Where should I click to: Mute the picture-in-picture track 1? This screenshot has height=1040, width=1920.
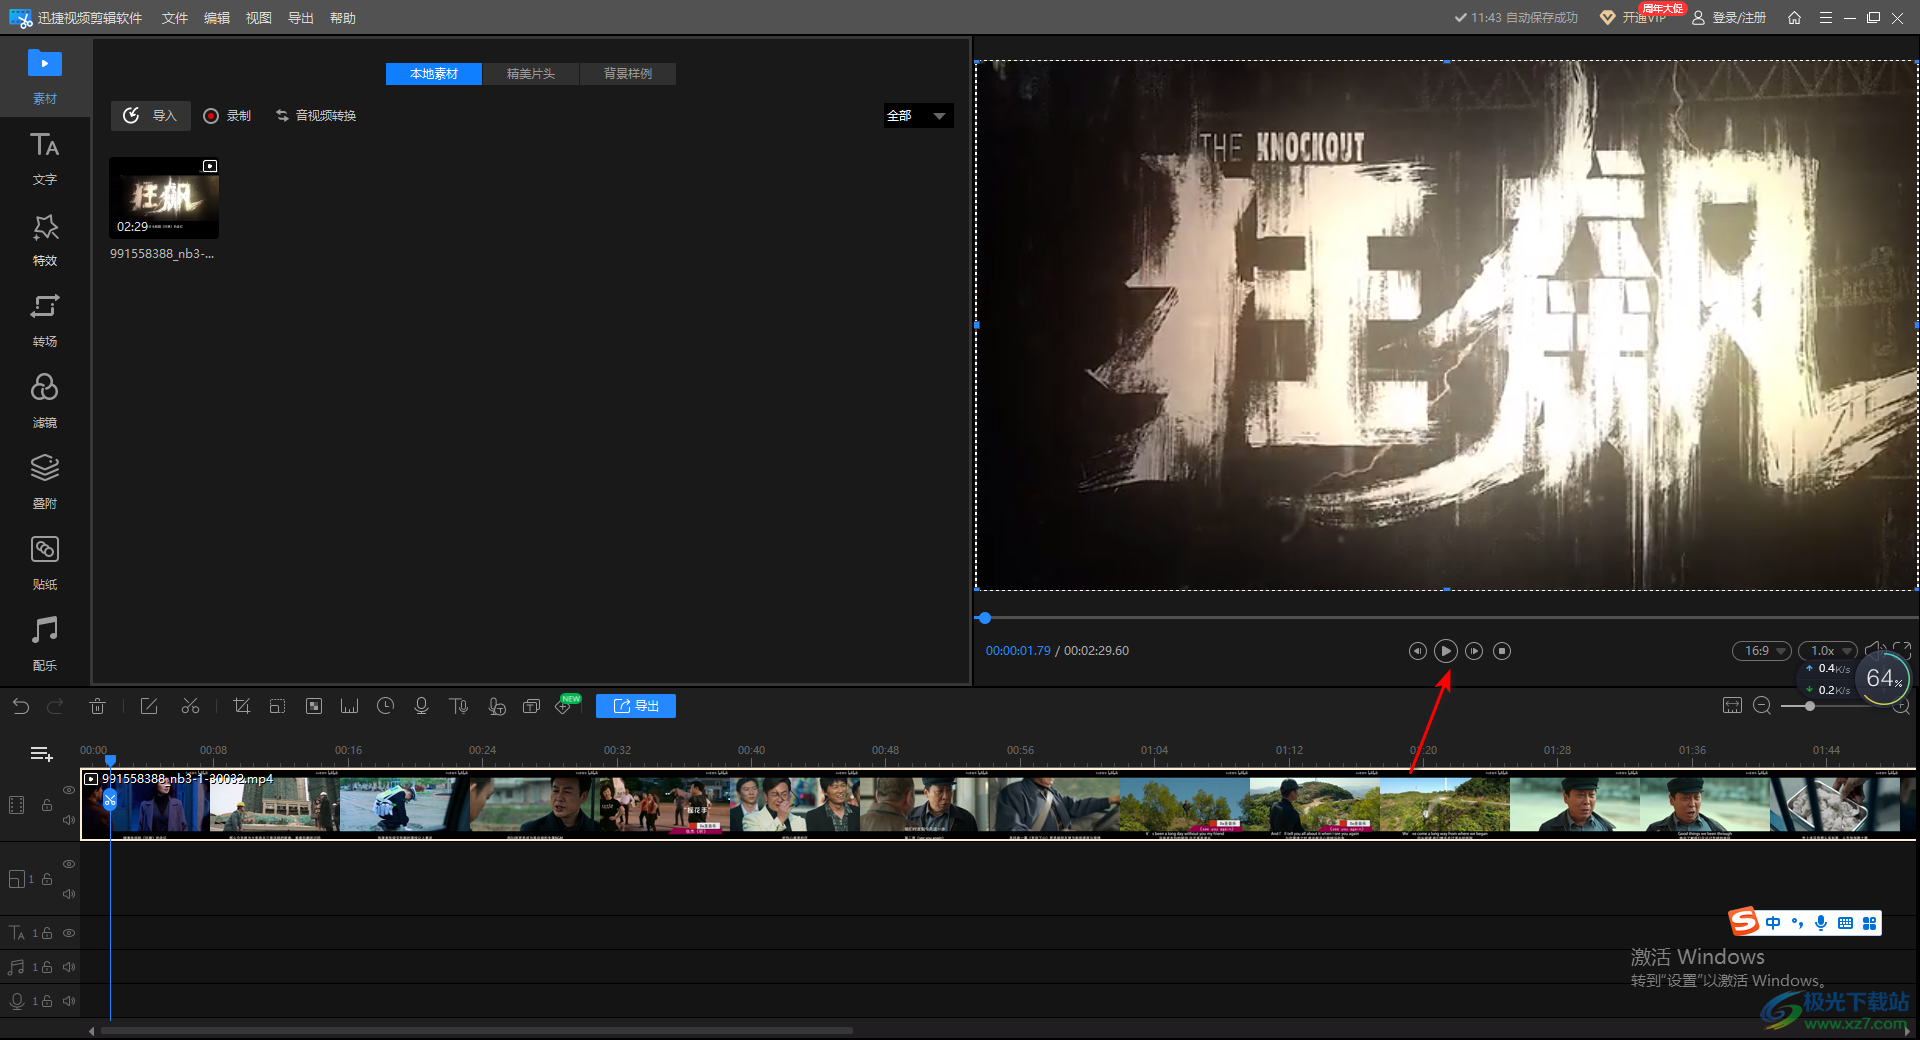pos(69,894)
